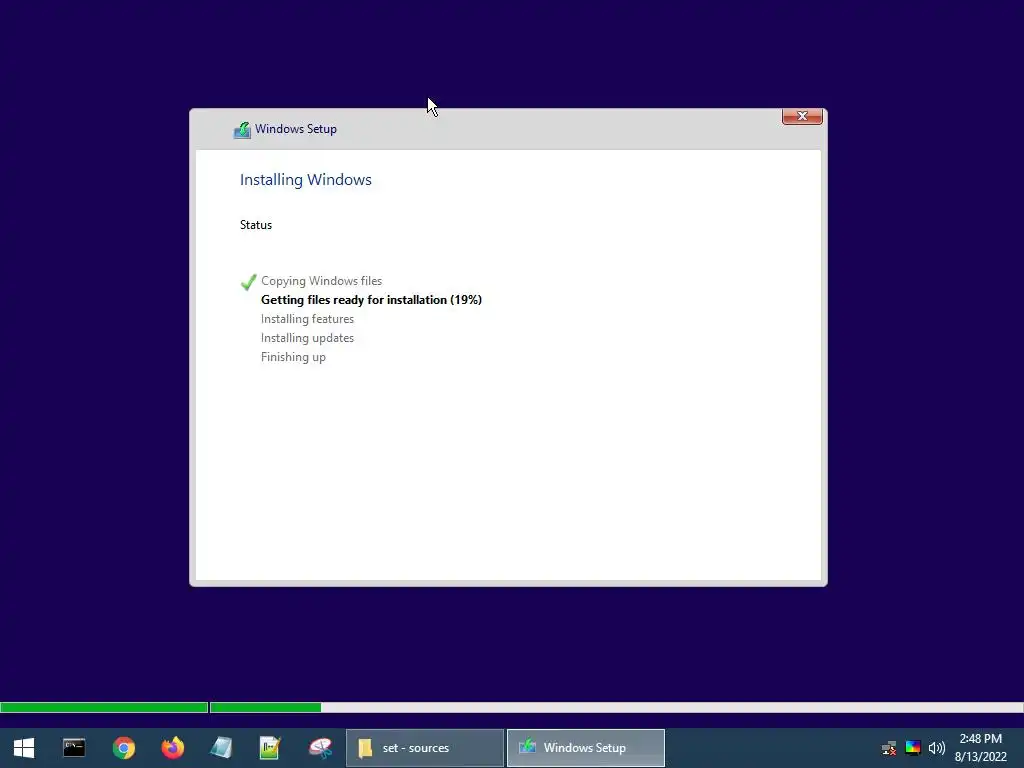This screenshot has height=768, width=1024.
Task: Open the Windows Start menu
Action: tap(24, 748)
